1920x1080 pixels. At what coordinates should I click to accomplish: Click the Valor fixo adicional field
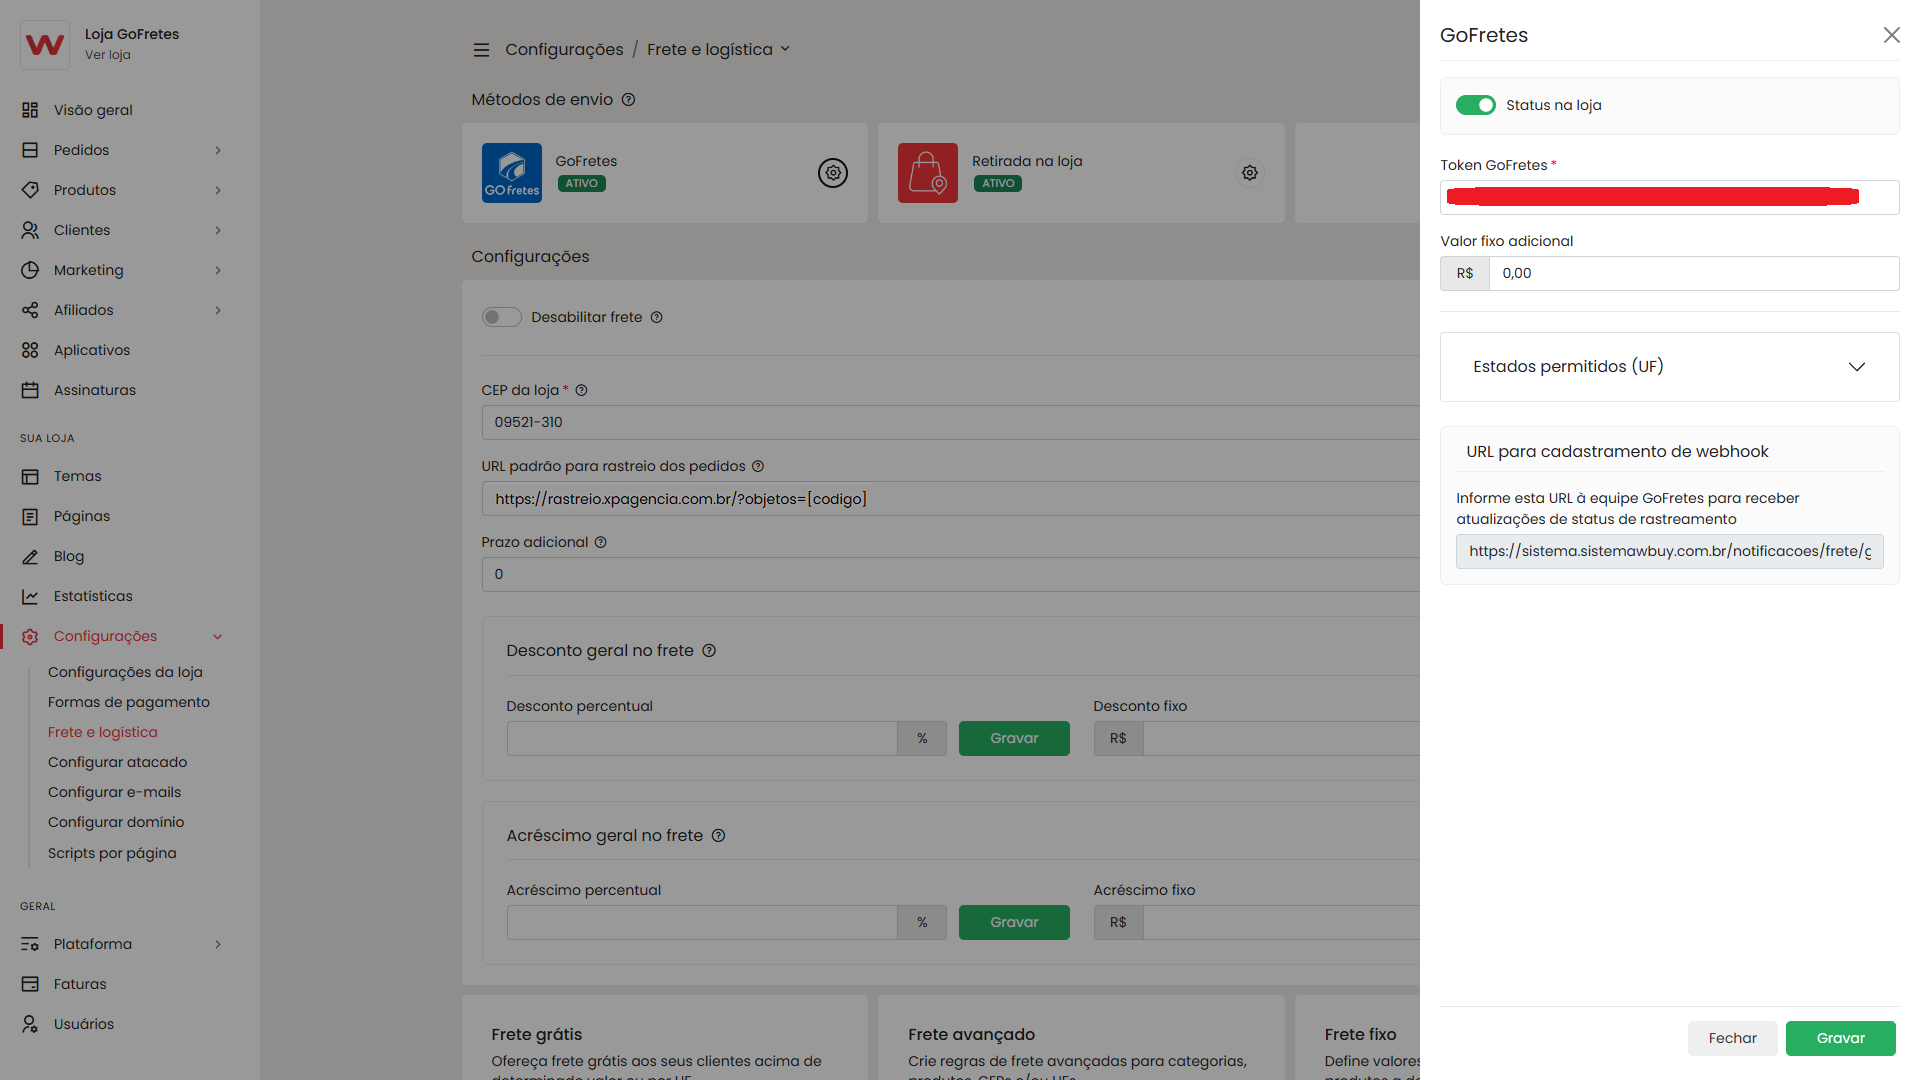(x=1693, y=274)
